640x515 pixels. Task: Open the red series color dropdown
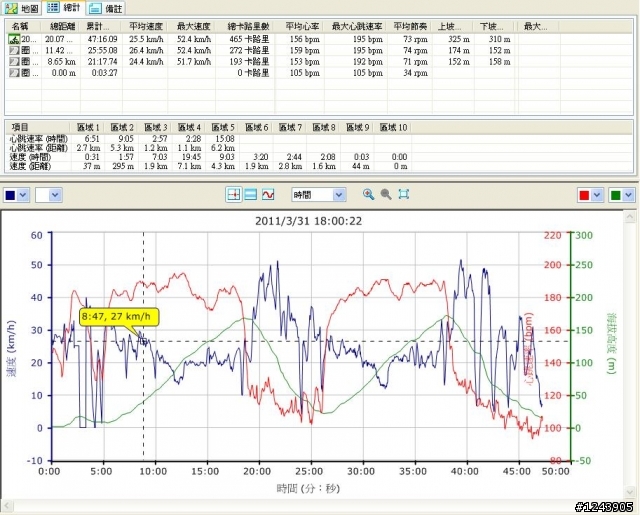[x=597, y=195]
